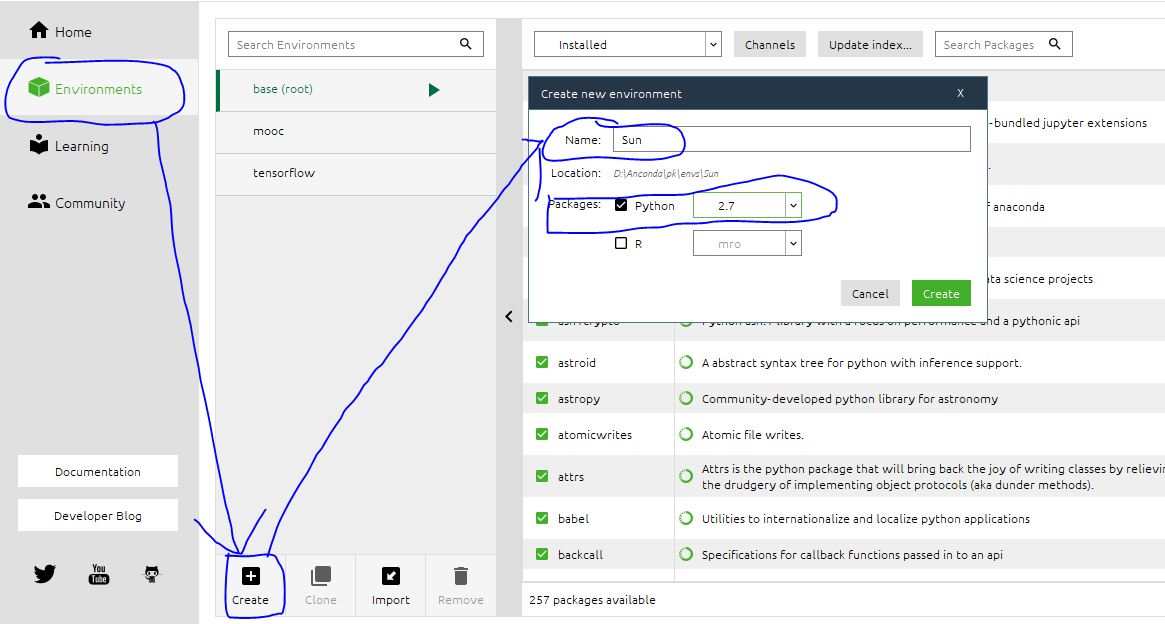
Task: Create a new environment from the bottom toolbar
Action: [x=250, y=585]
